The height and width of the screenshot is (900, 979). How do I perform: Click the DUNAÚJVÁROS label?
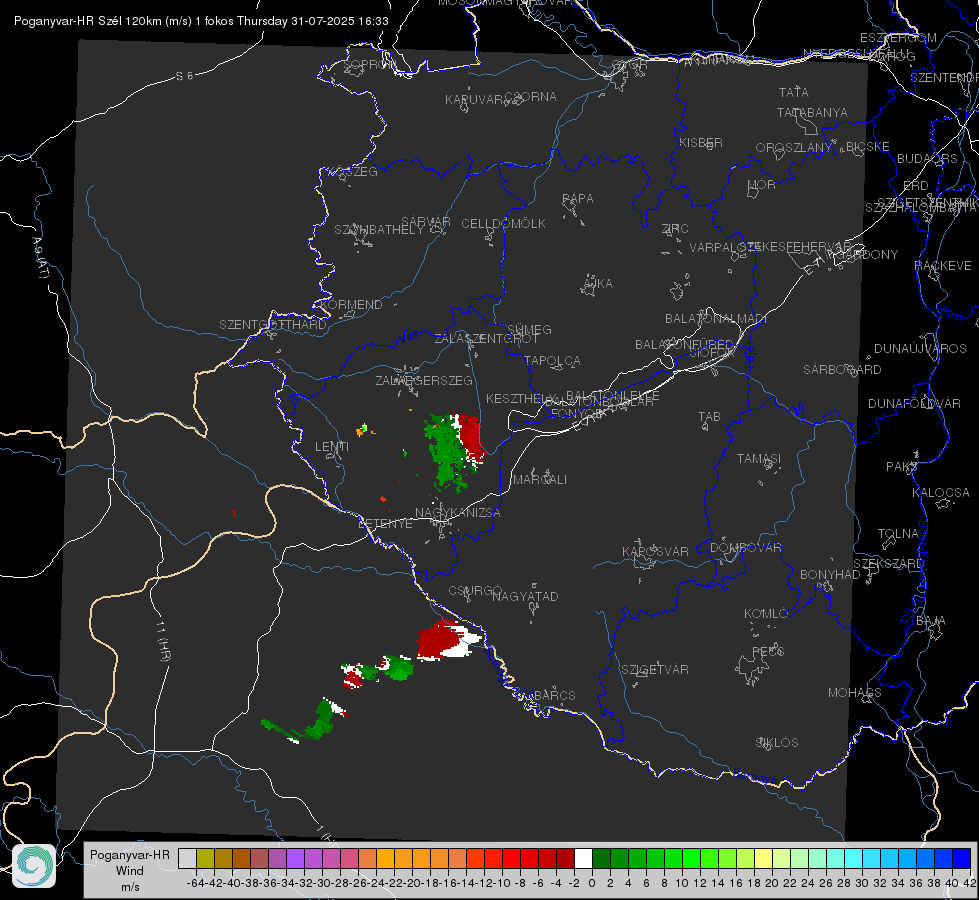(x=920, y=349)
